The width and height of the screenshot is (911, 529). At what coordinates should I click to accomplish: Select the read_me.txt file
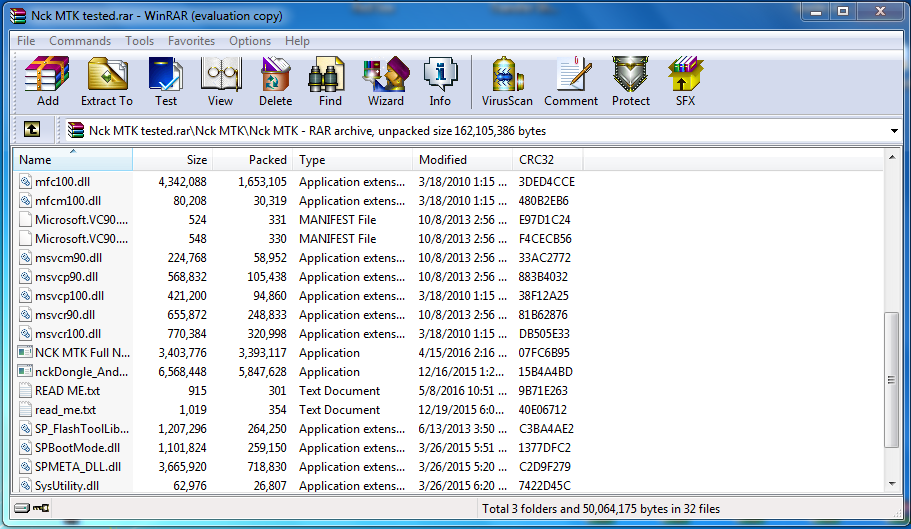click(x=65, y=410)
